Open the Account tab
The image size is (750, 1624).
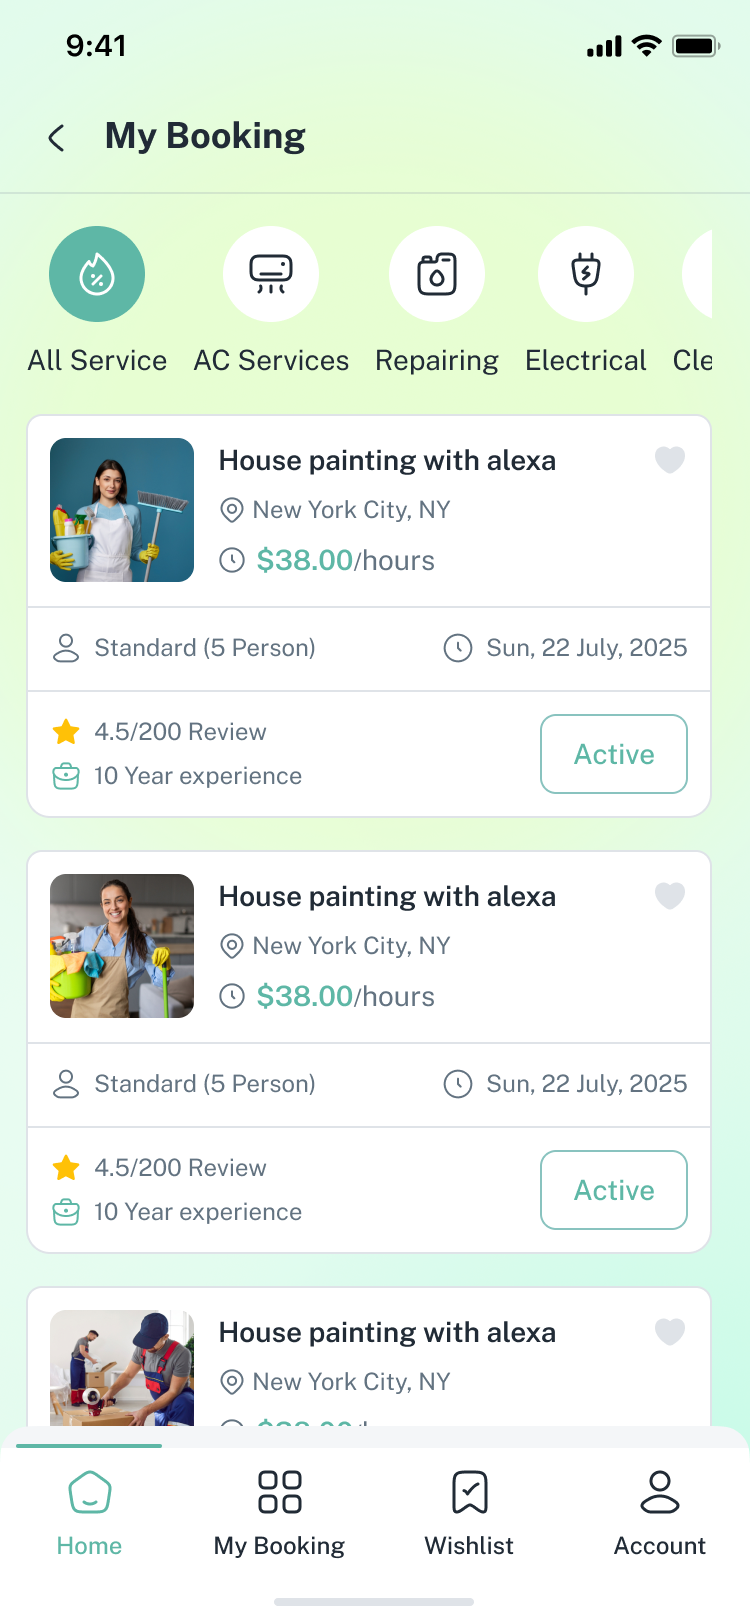click(x=659, y=1512)
